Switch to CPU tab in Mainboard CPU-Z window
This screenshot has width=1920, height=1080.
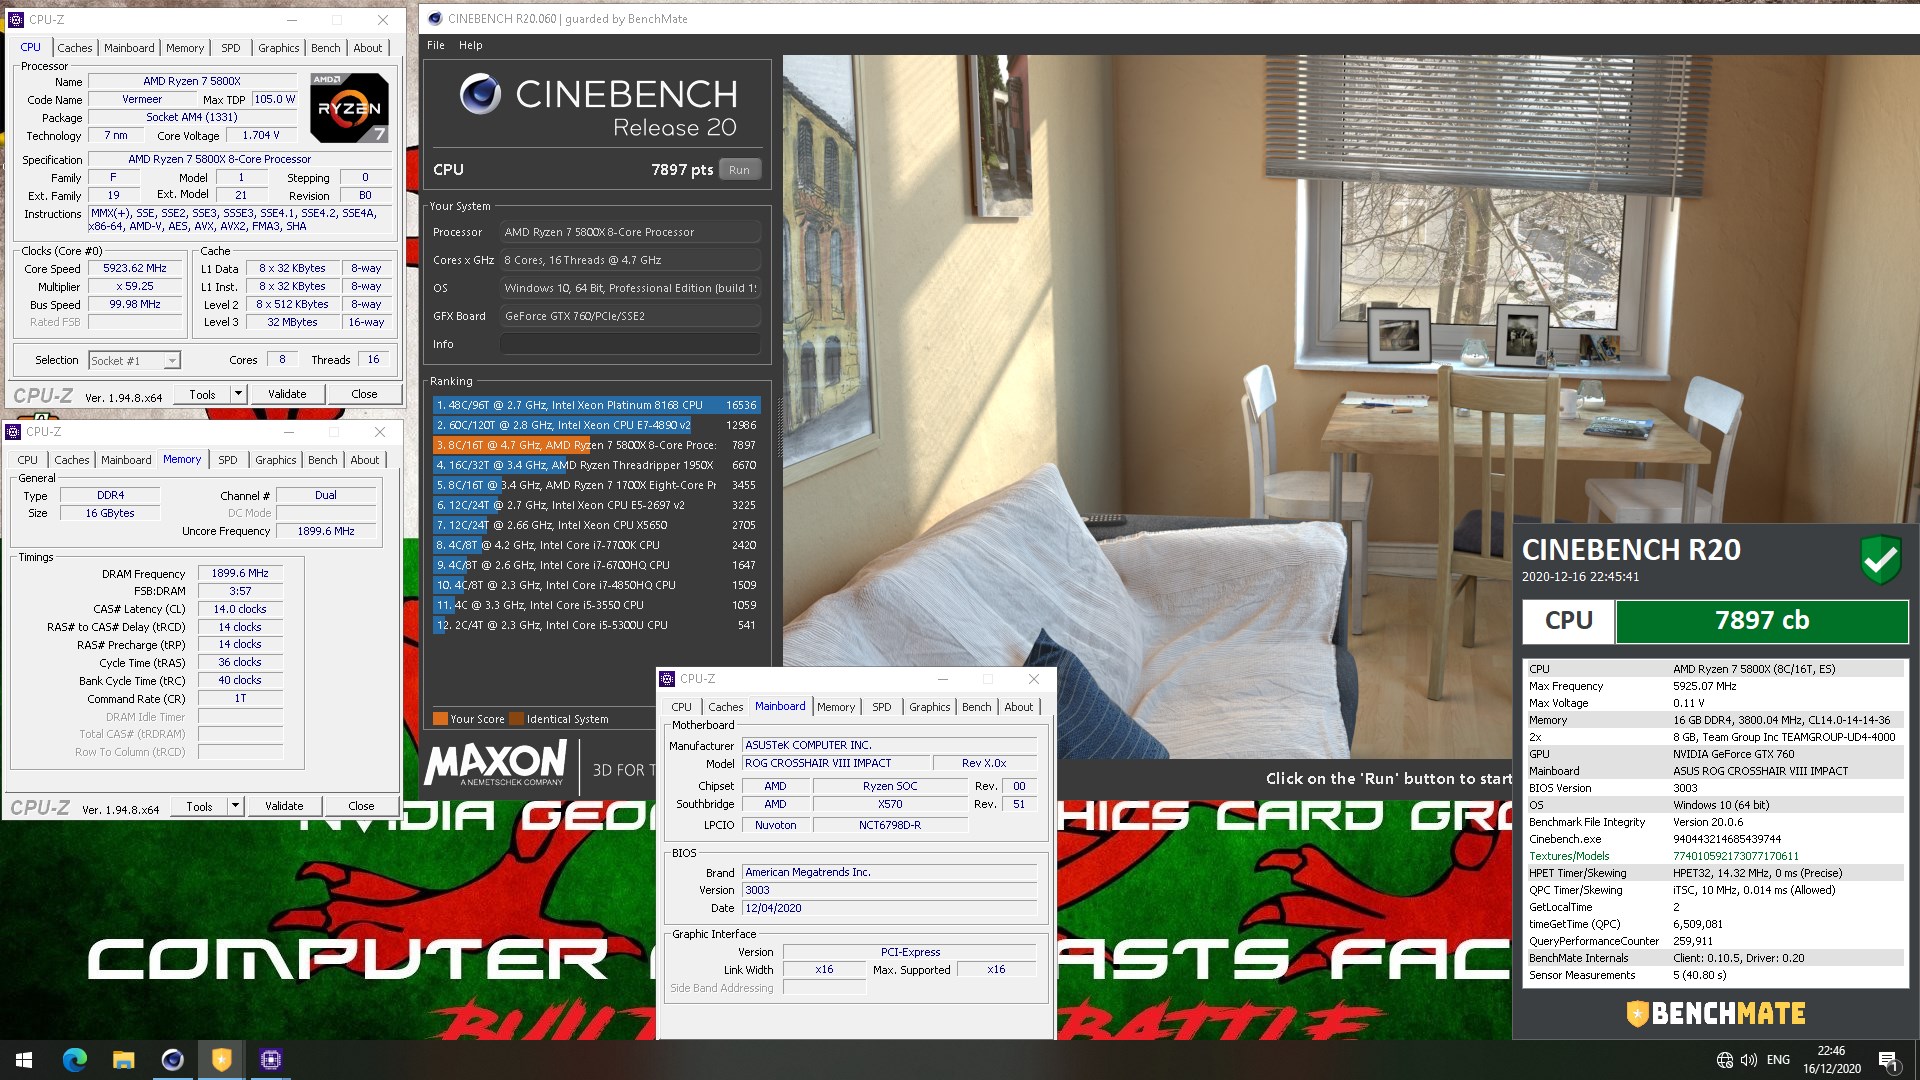pyautogui.click(x=681, y=707)
